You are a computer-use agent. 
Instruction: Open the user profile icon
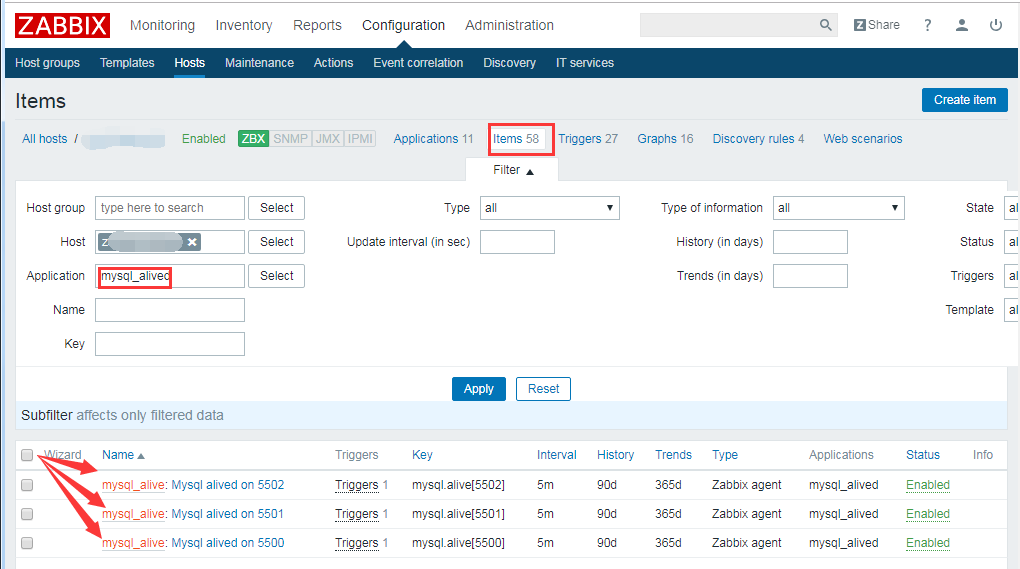pyautogui.click(x=961, y=25)
